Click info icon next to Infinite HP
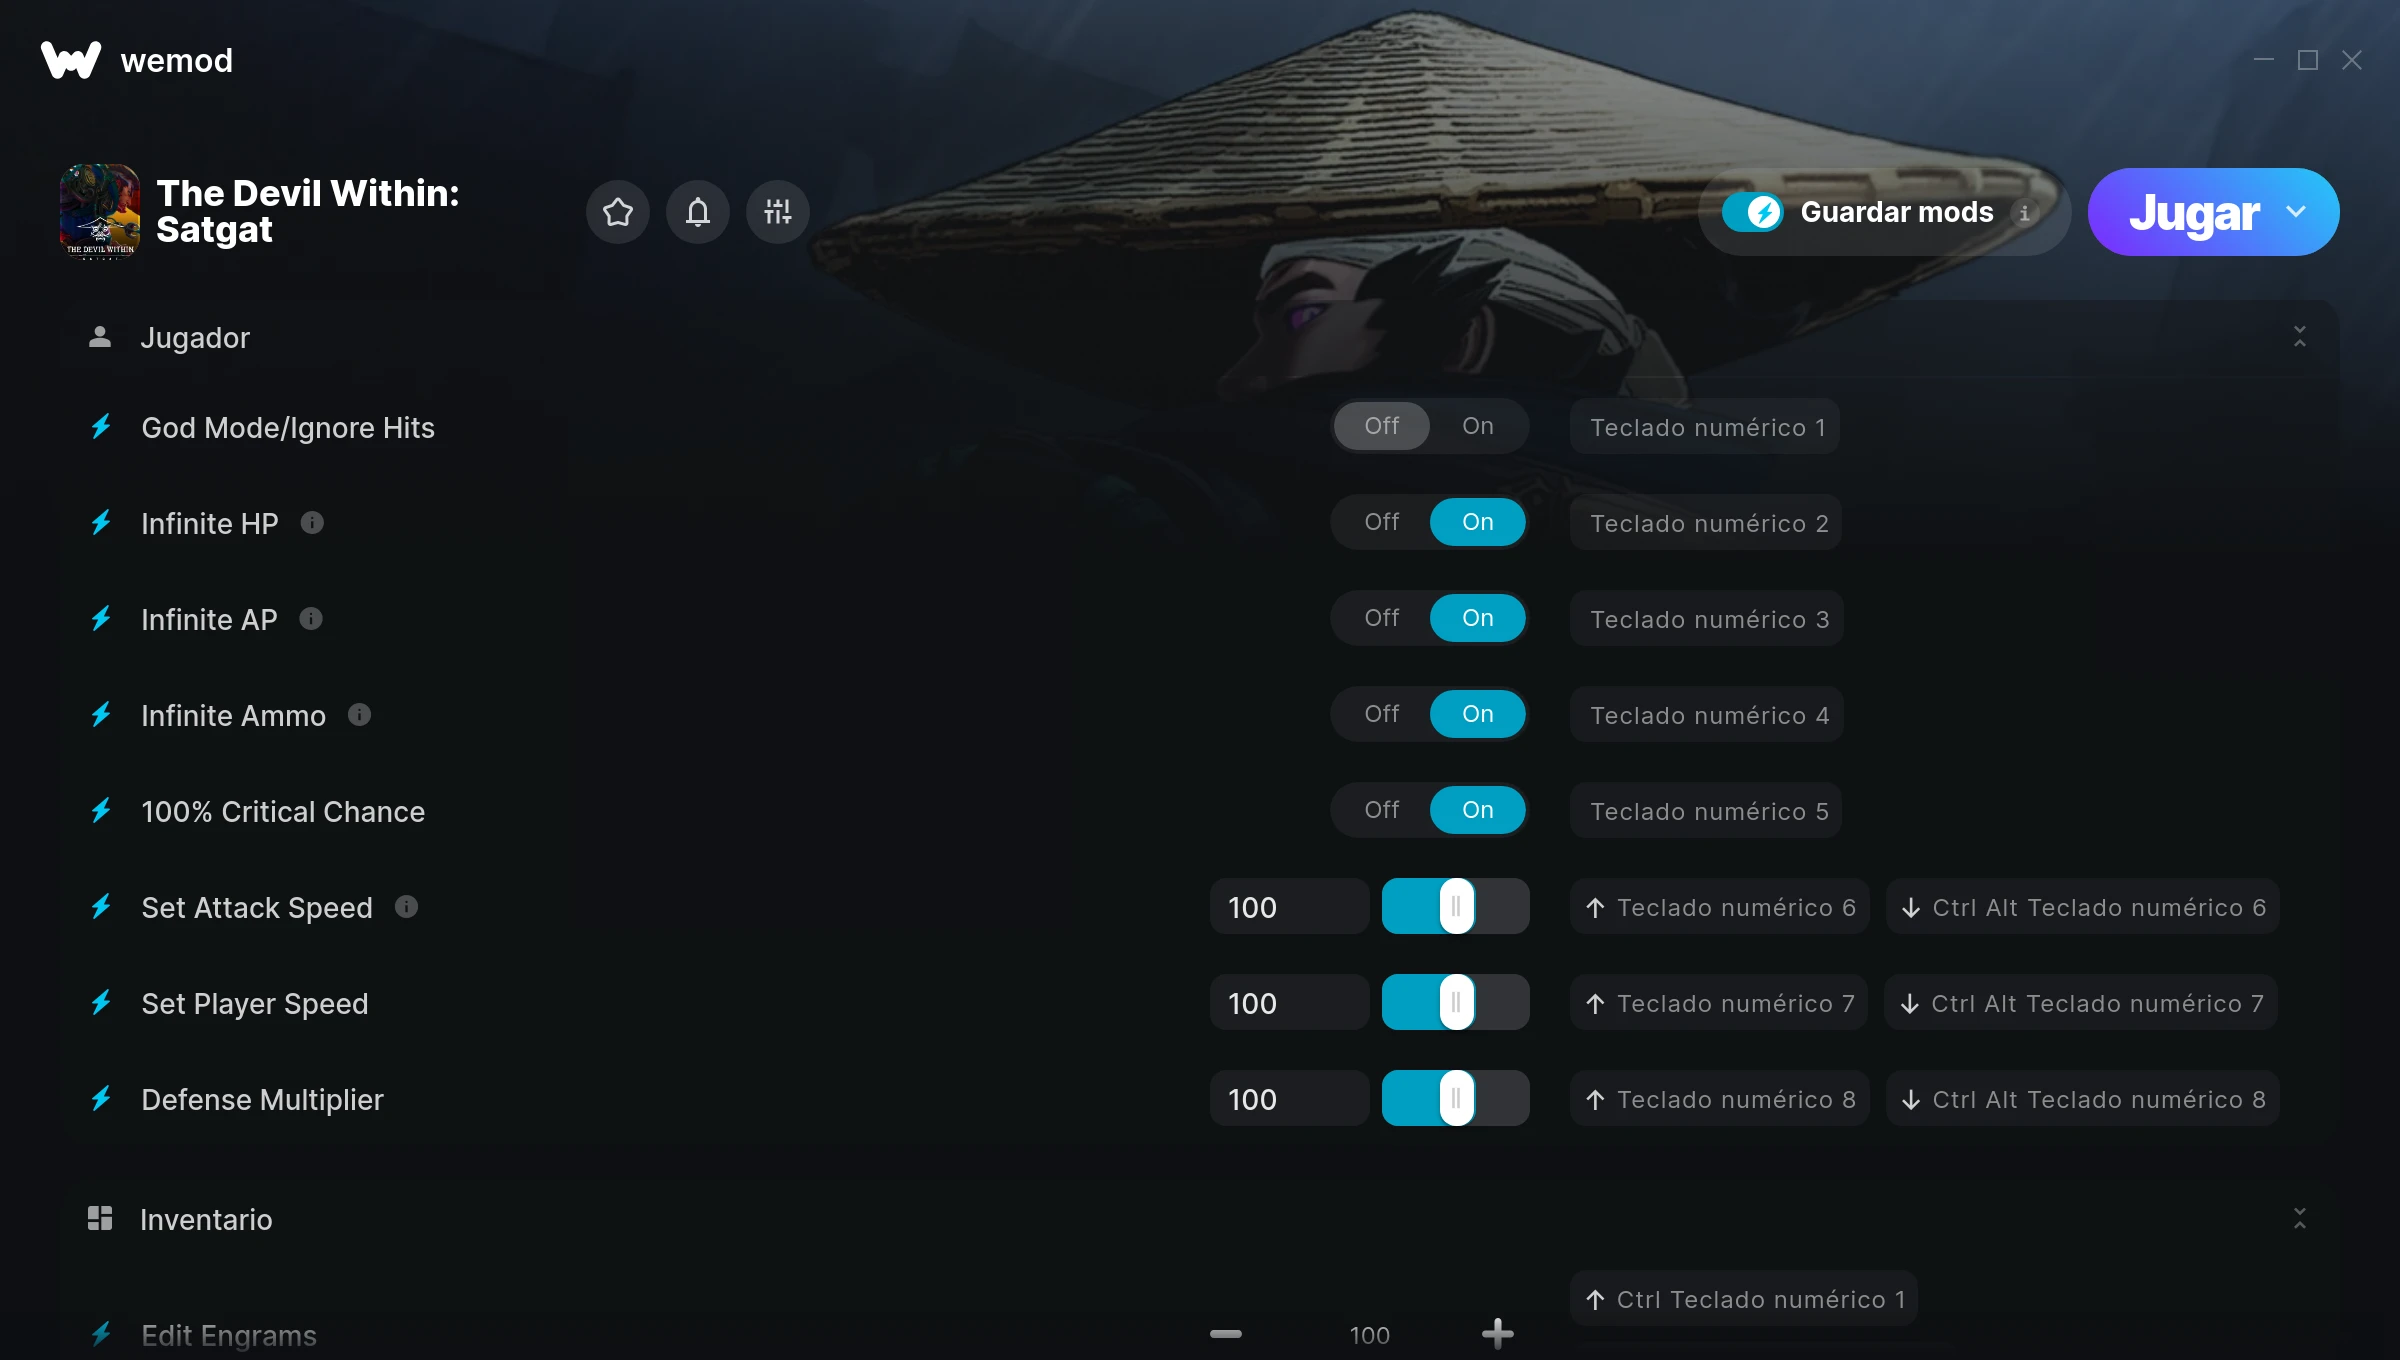This screenshot has height=1360, width=2400. click(312, 522)
